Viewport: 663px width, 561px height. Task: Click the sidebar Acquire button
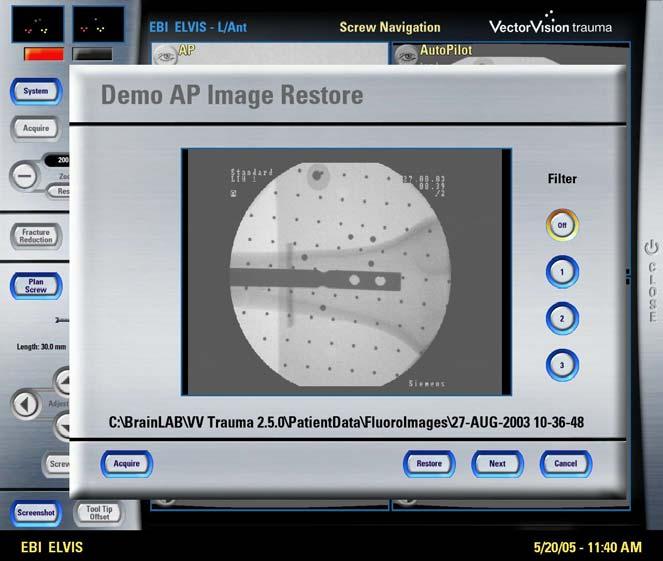36,128
